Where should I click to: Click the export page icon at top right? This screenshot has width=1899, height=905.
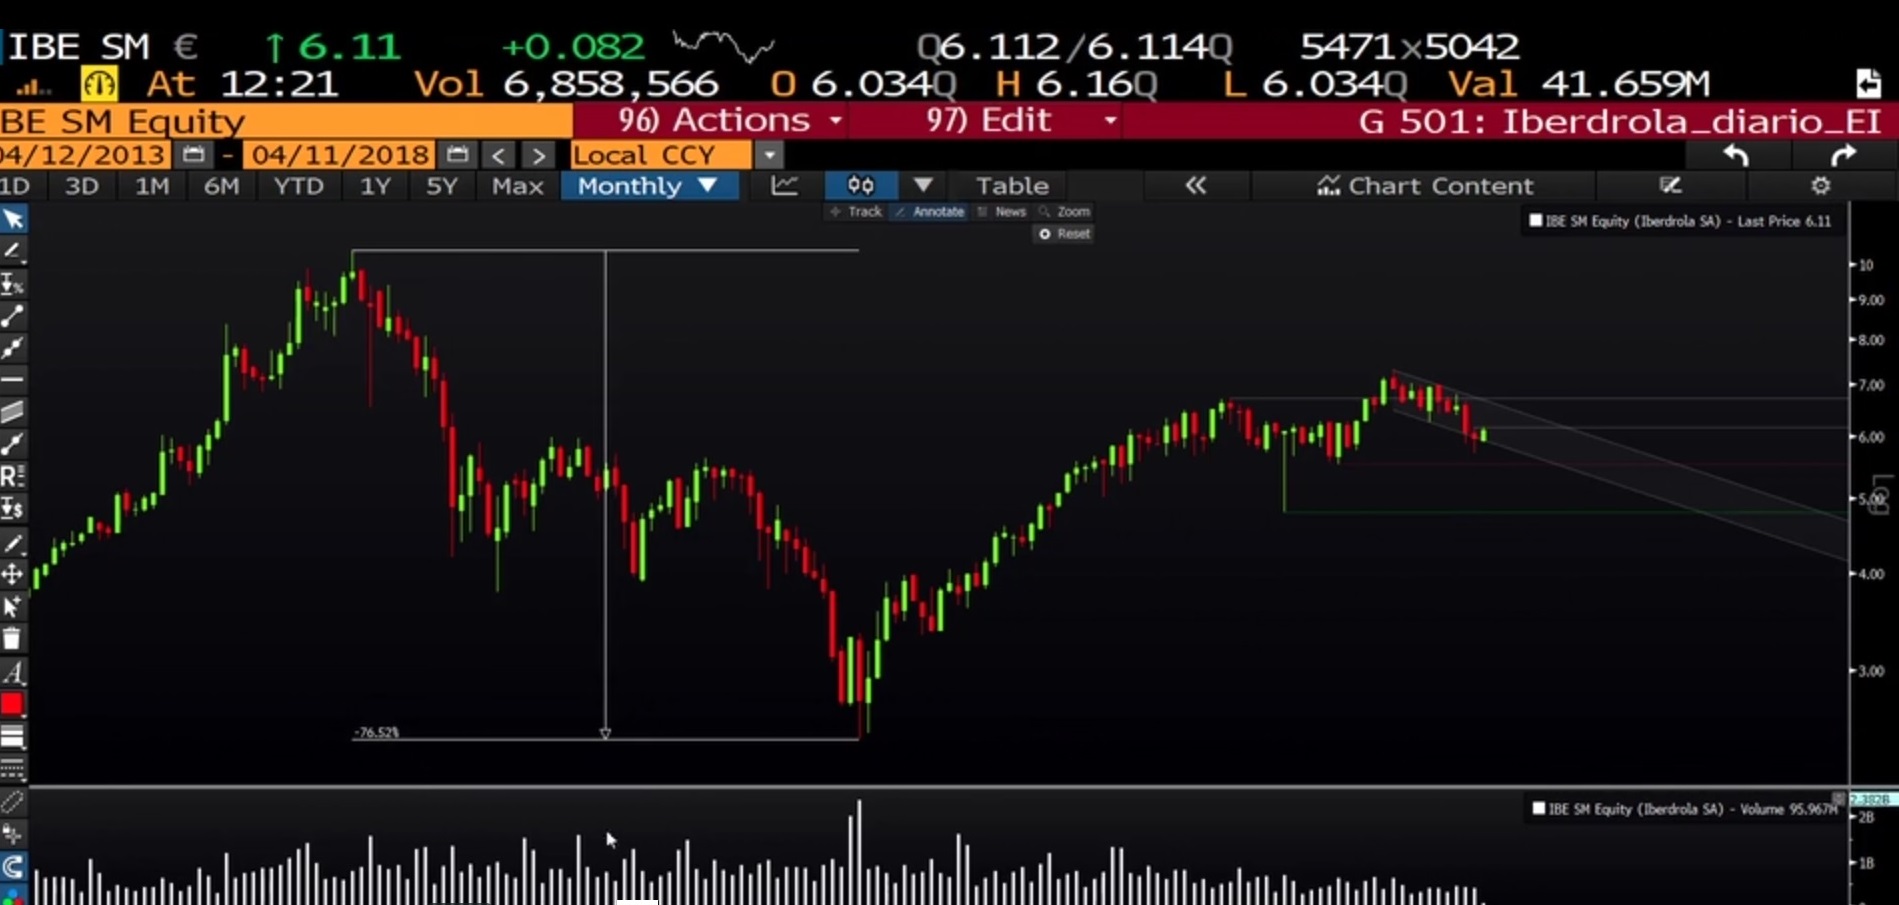(1867, 83)
